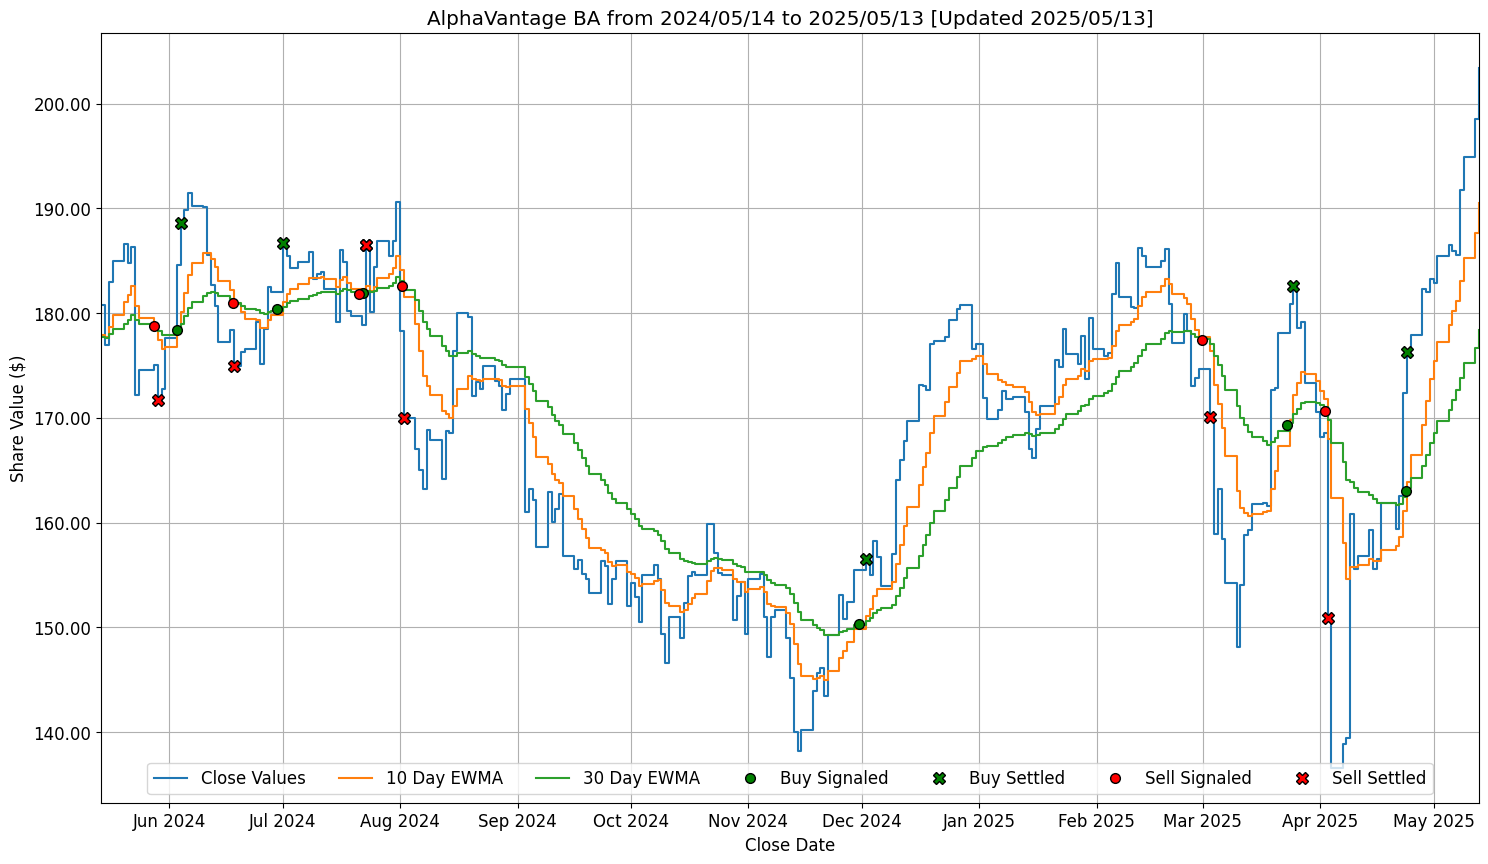Click the "Nov 2024" x-axis tick label

[x=749, y=821]
